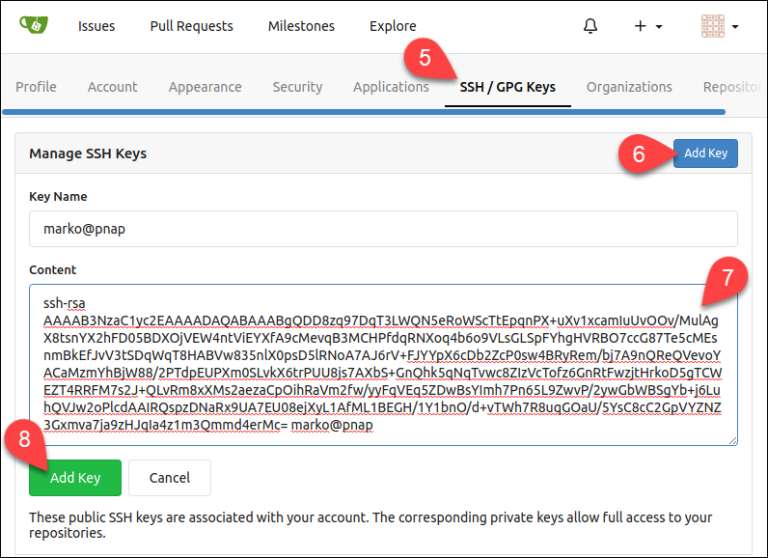Screen dimensions: 768x558
Task: Go to Issues in the top navigation
Action: 96,26
